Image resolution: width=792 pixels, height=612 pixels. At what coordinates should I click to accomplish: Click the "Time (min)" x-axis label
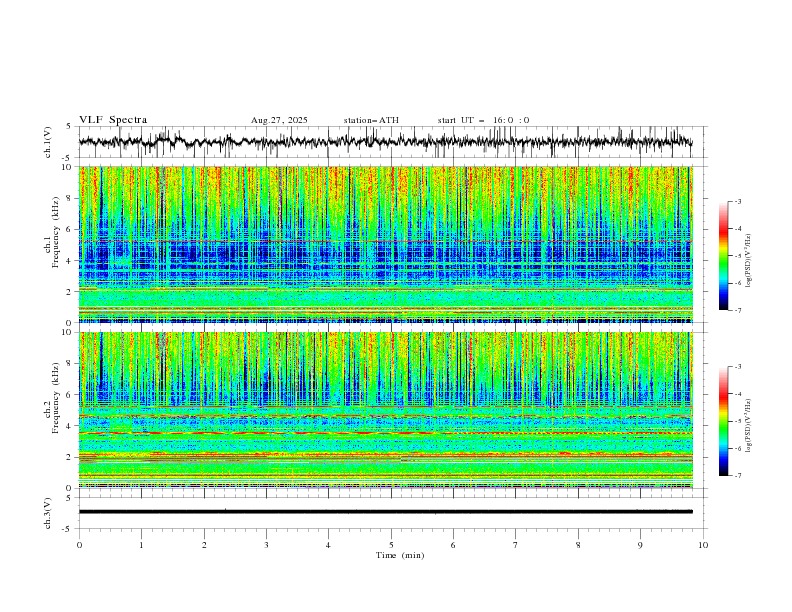tap(400, 555)
